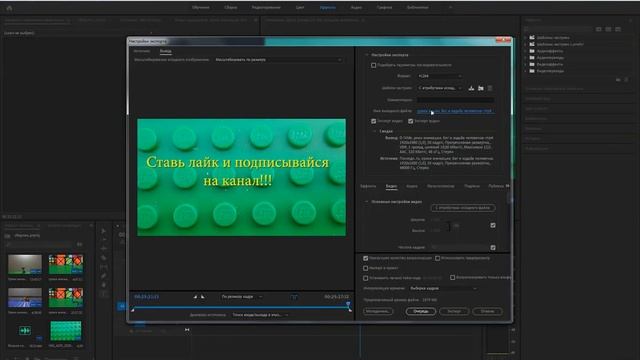Click the Export button
Viewport: 640px width, 360px height.
click(x=454, y=311)
